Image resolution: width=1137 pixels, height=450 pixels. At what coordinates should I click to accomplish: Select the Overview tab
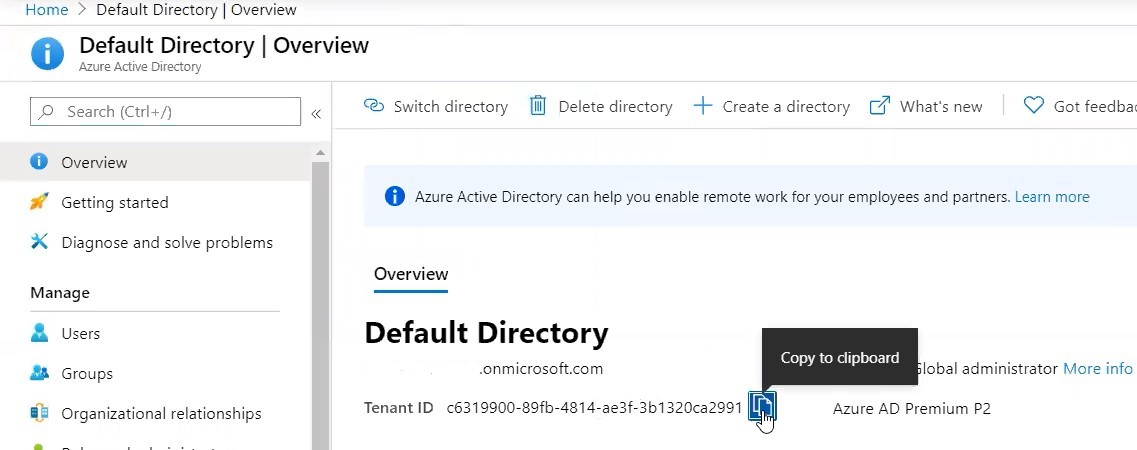411,274
